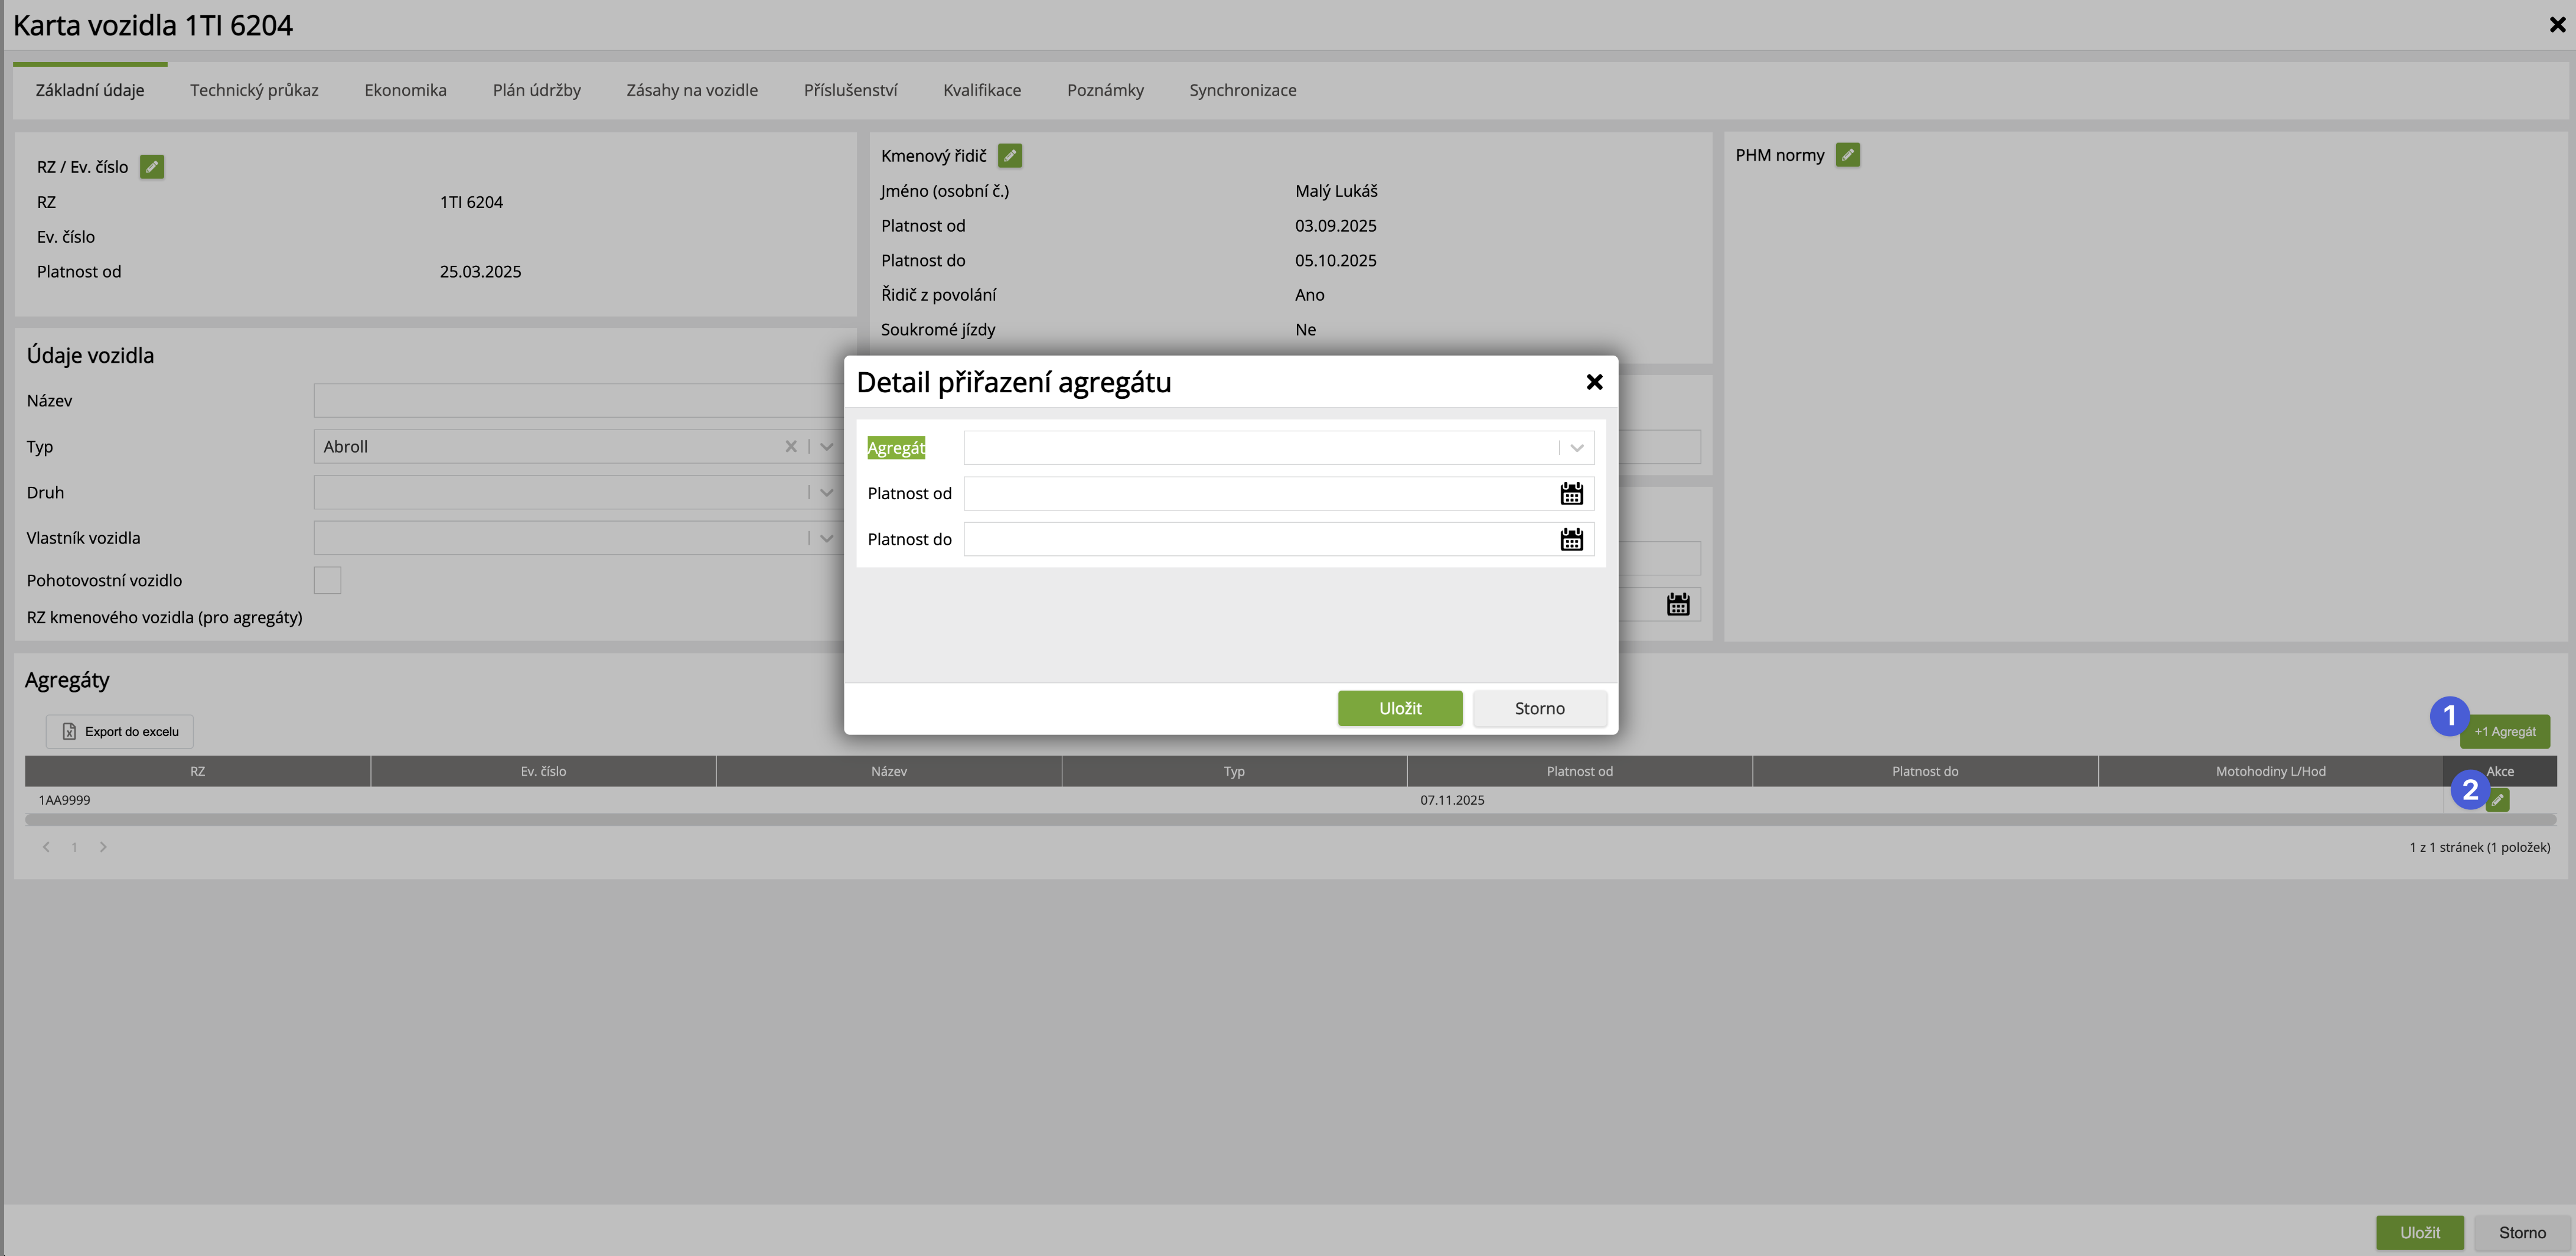Expand the Agregát dropdown in dialog

[1576, 448]
